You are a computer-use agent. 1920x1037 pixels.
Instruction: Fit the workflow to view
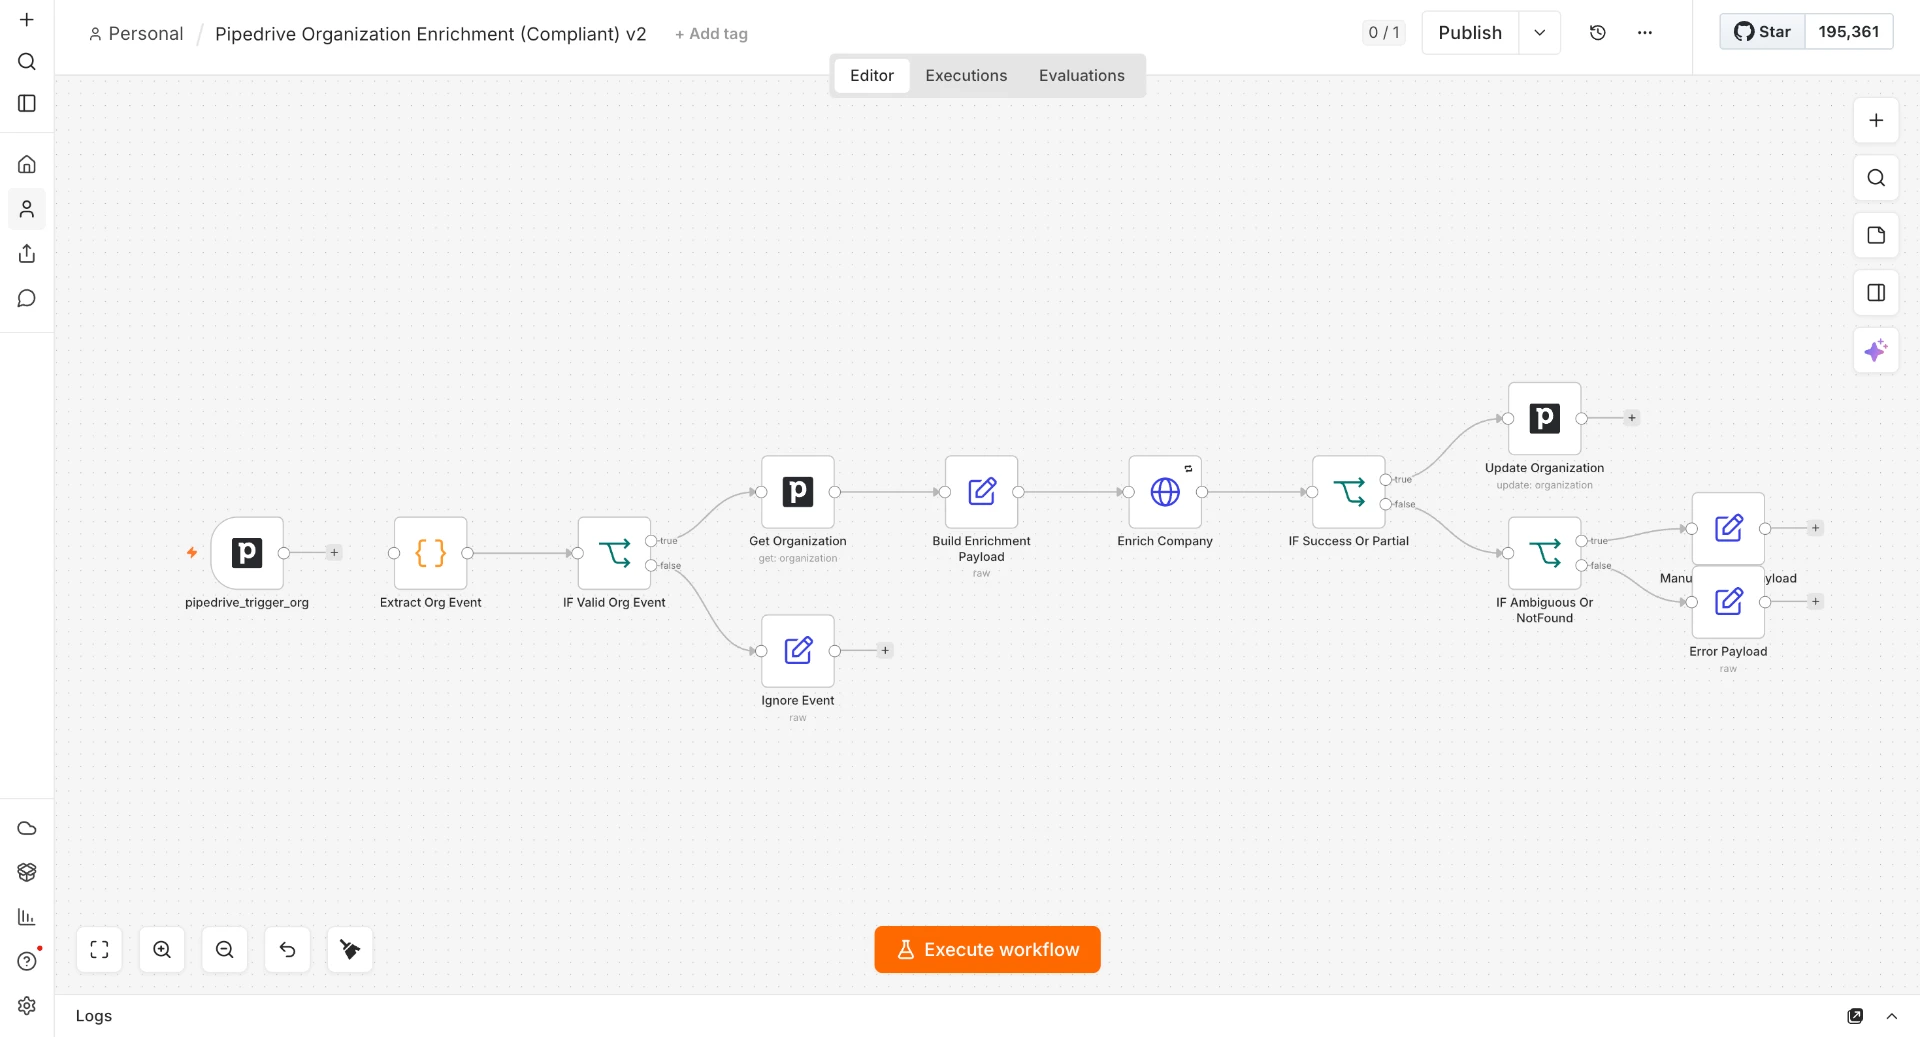click(99, 950)
